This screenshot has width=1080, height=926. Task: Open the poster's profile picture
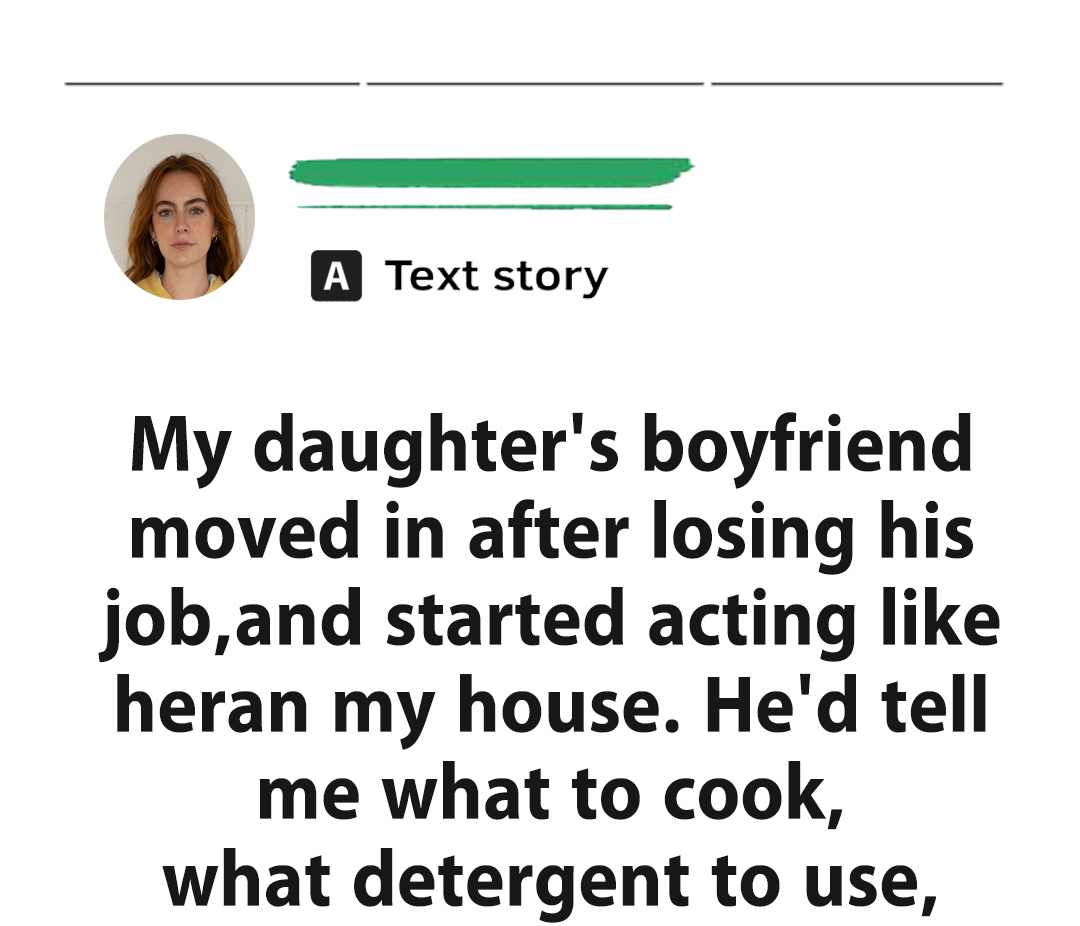click(179, 217)
